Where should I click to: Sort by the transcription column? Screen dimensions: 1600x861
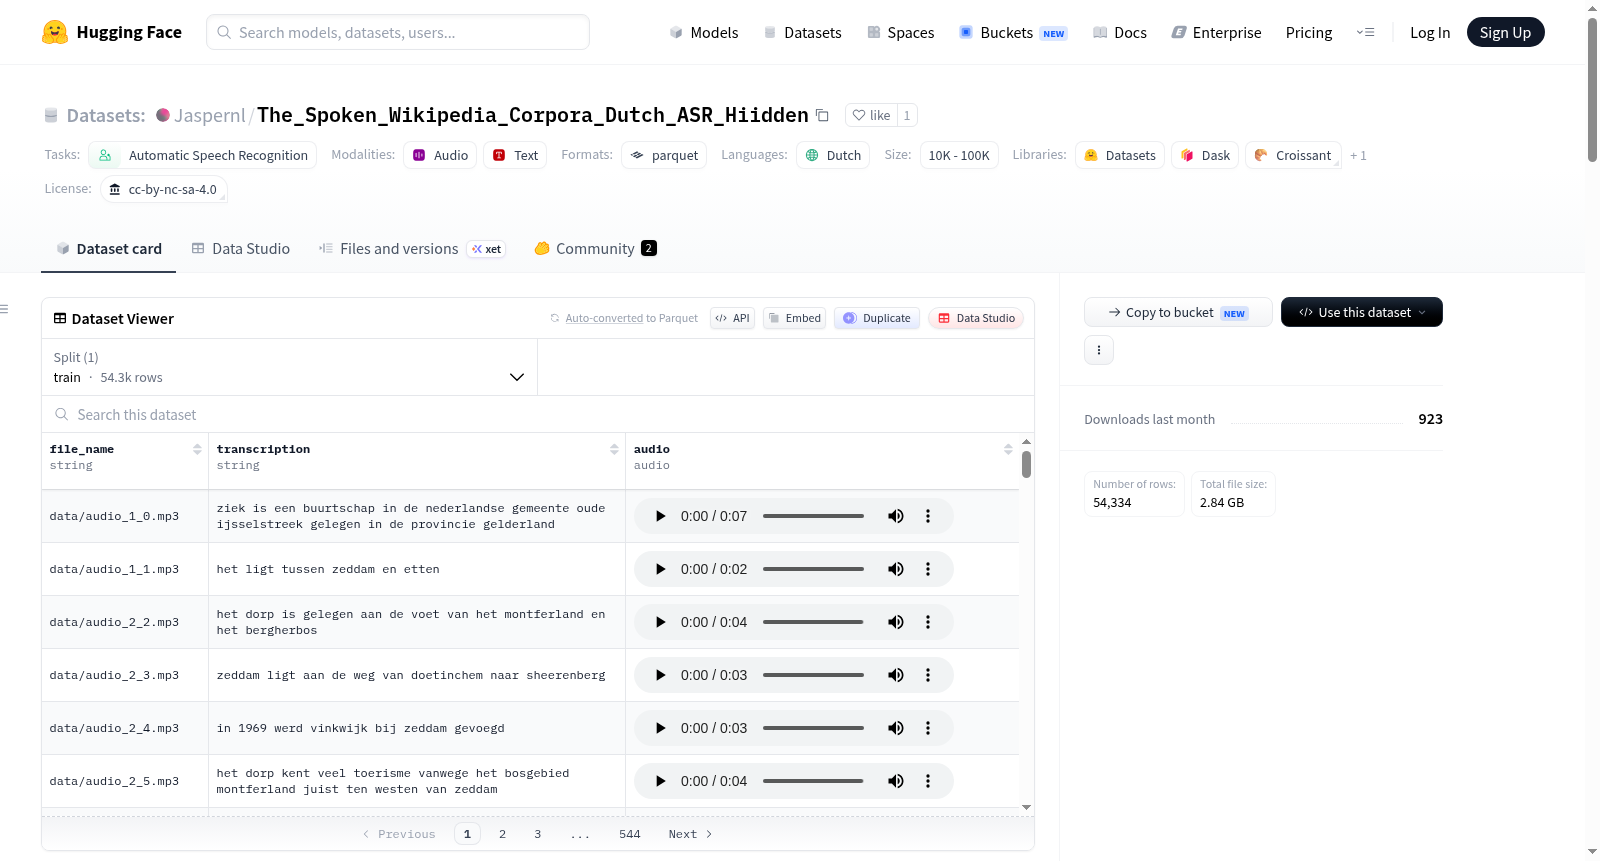(614, 450)
